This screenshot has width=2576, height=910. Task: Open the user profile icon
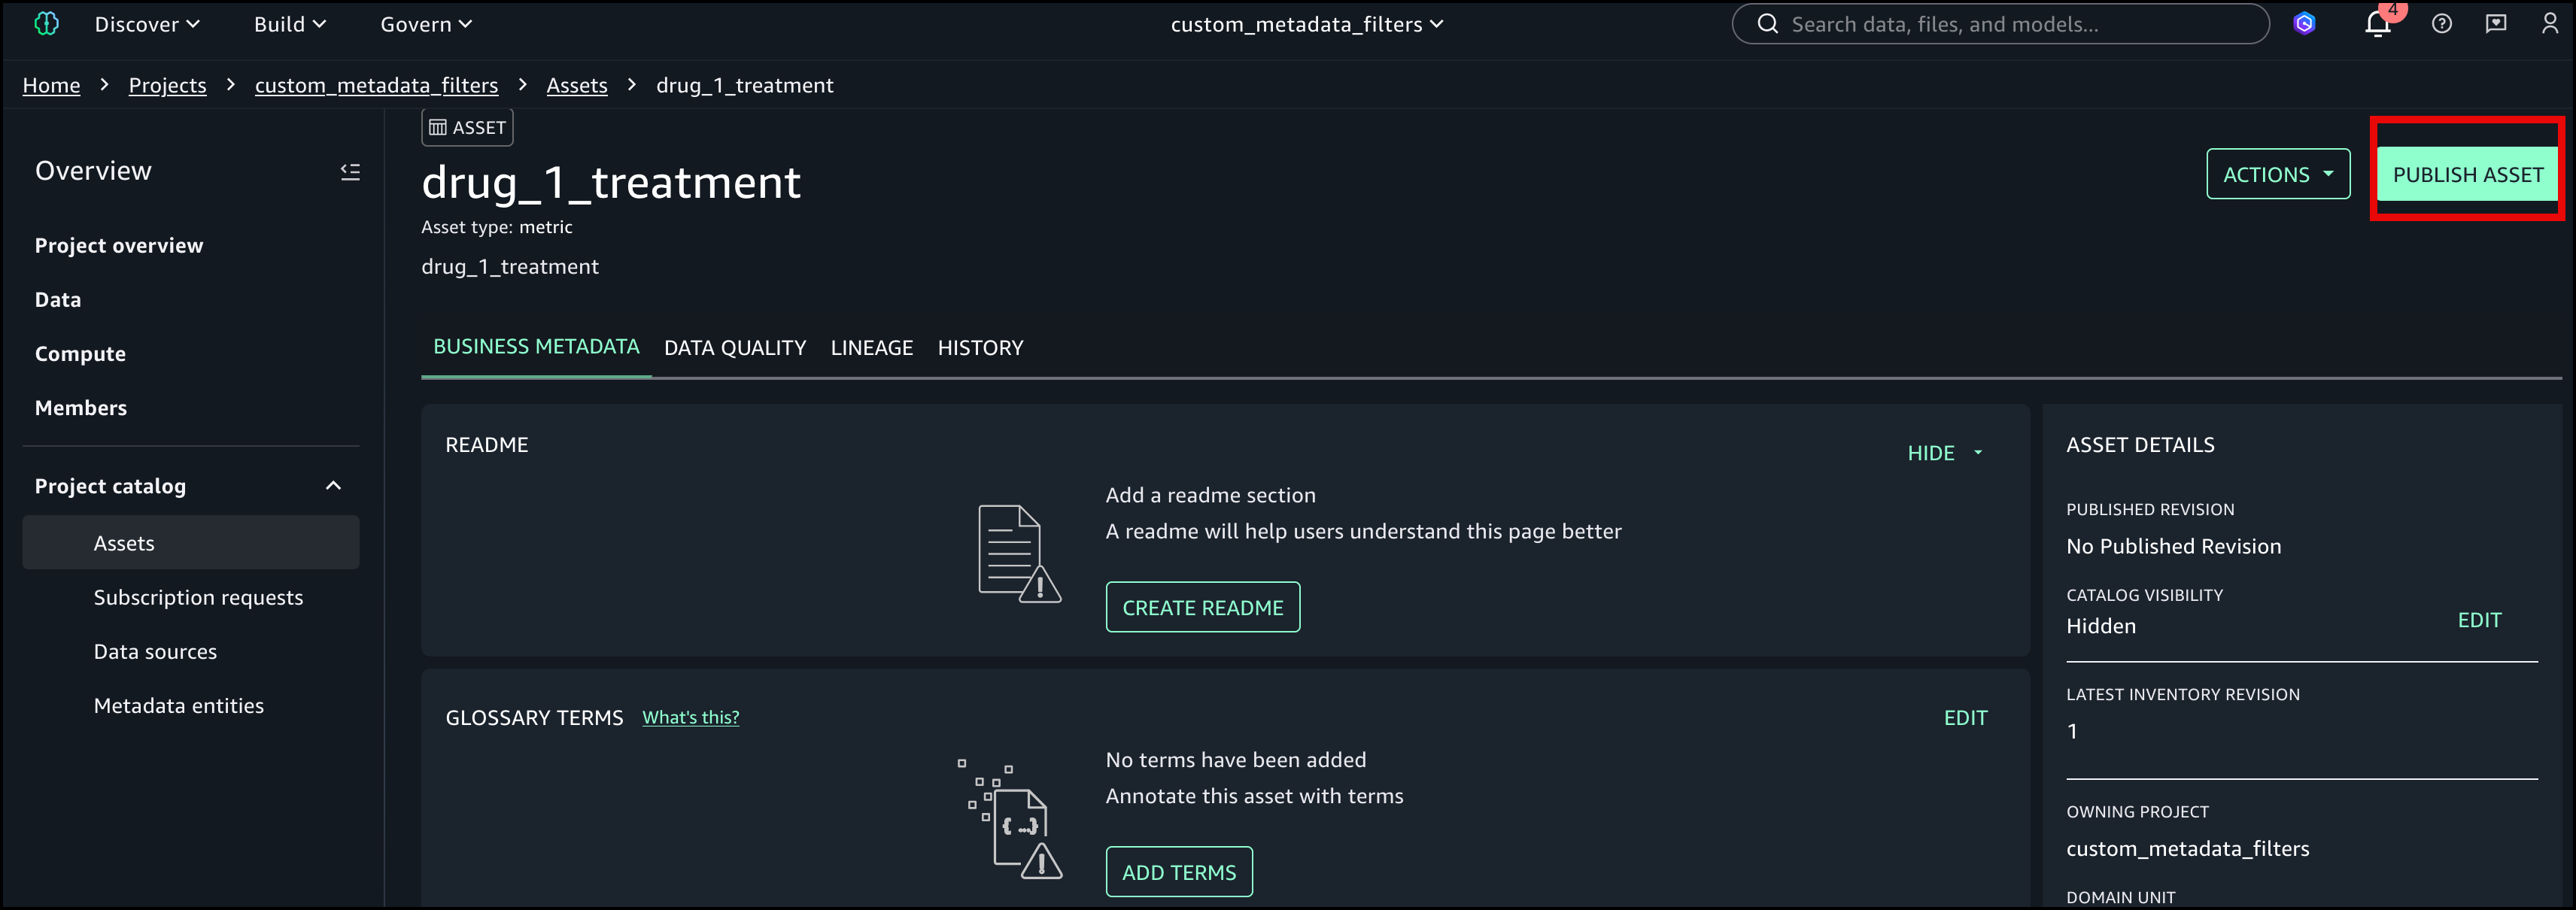tap(2549, 24)
